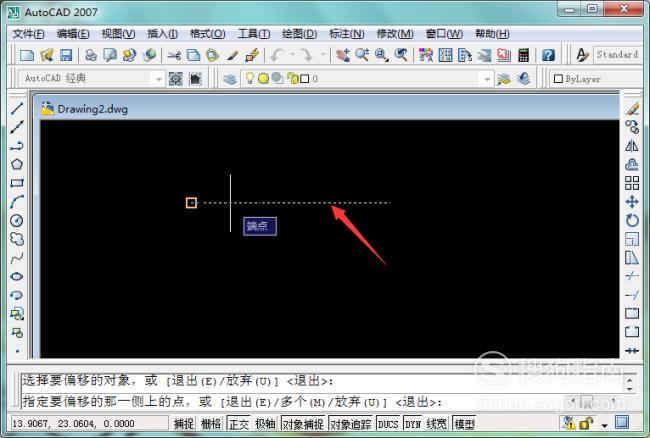Viewport: 650px width, 438px height.
Task: Toggle 极轴 polar tracking
Action: (x=265, y=423)
